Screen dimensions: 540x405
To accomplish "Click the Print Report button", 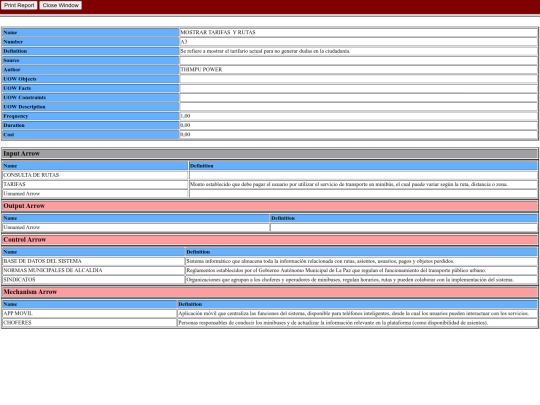I will (x=19, y=5).
